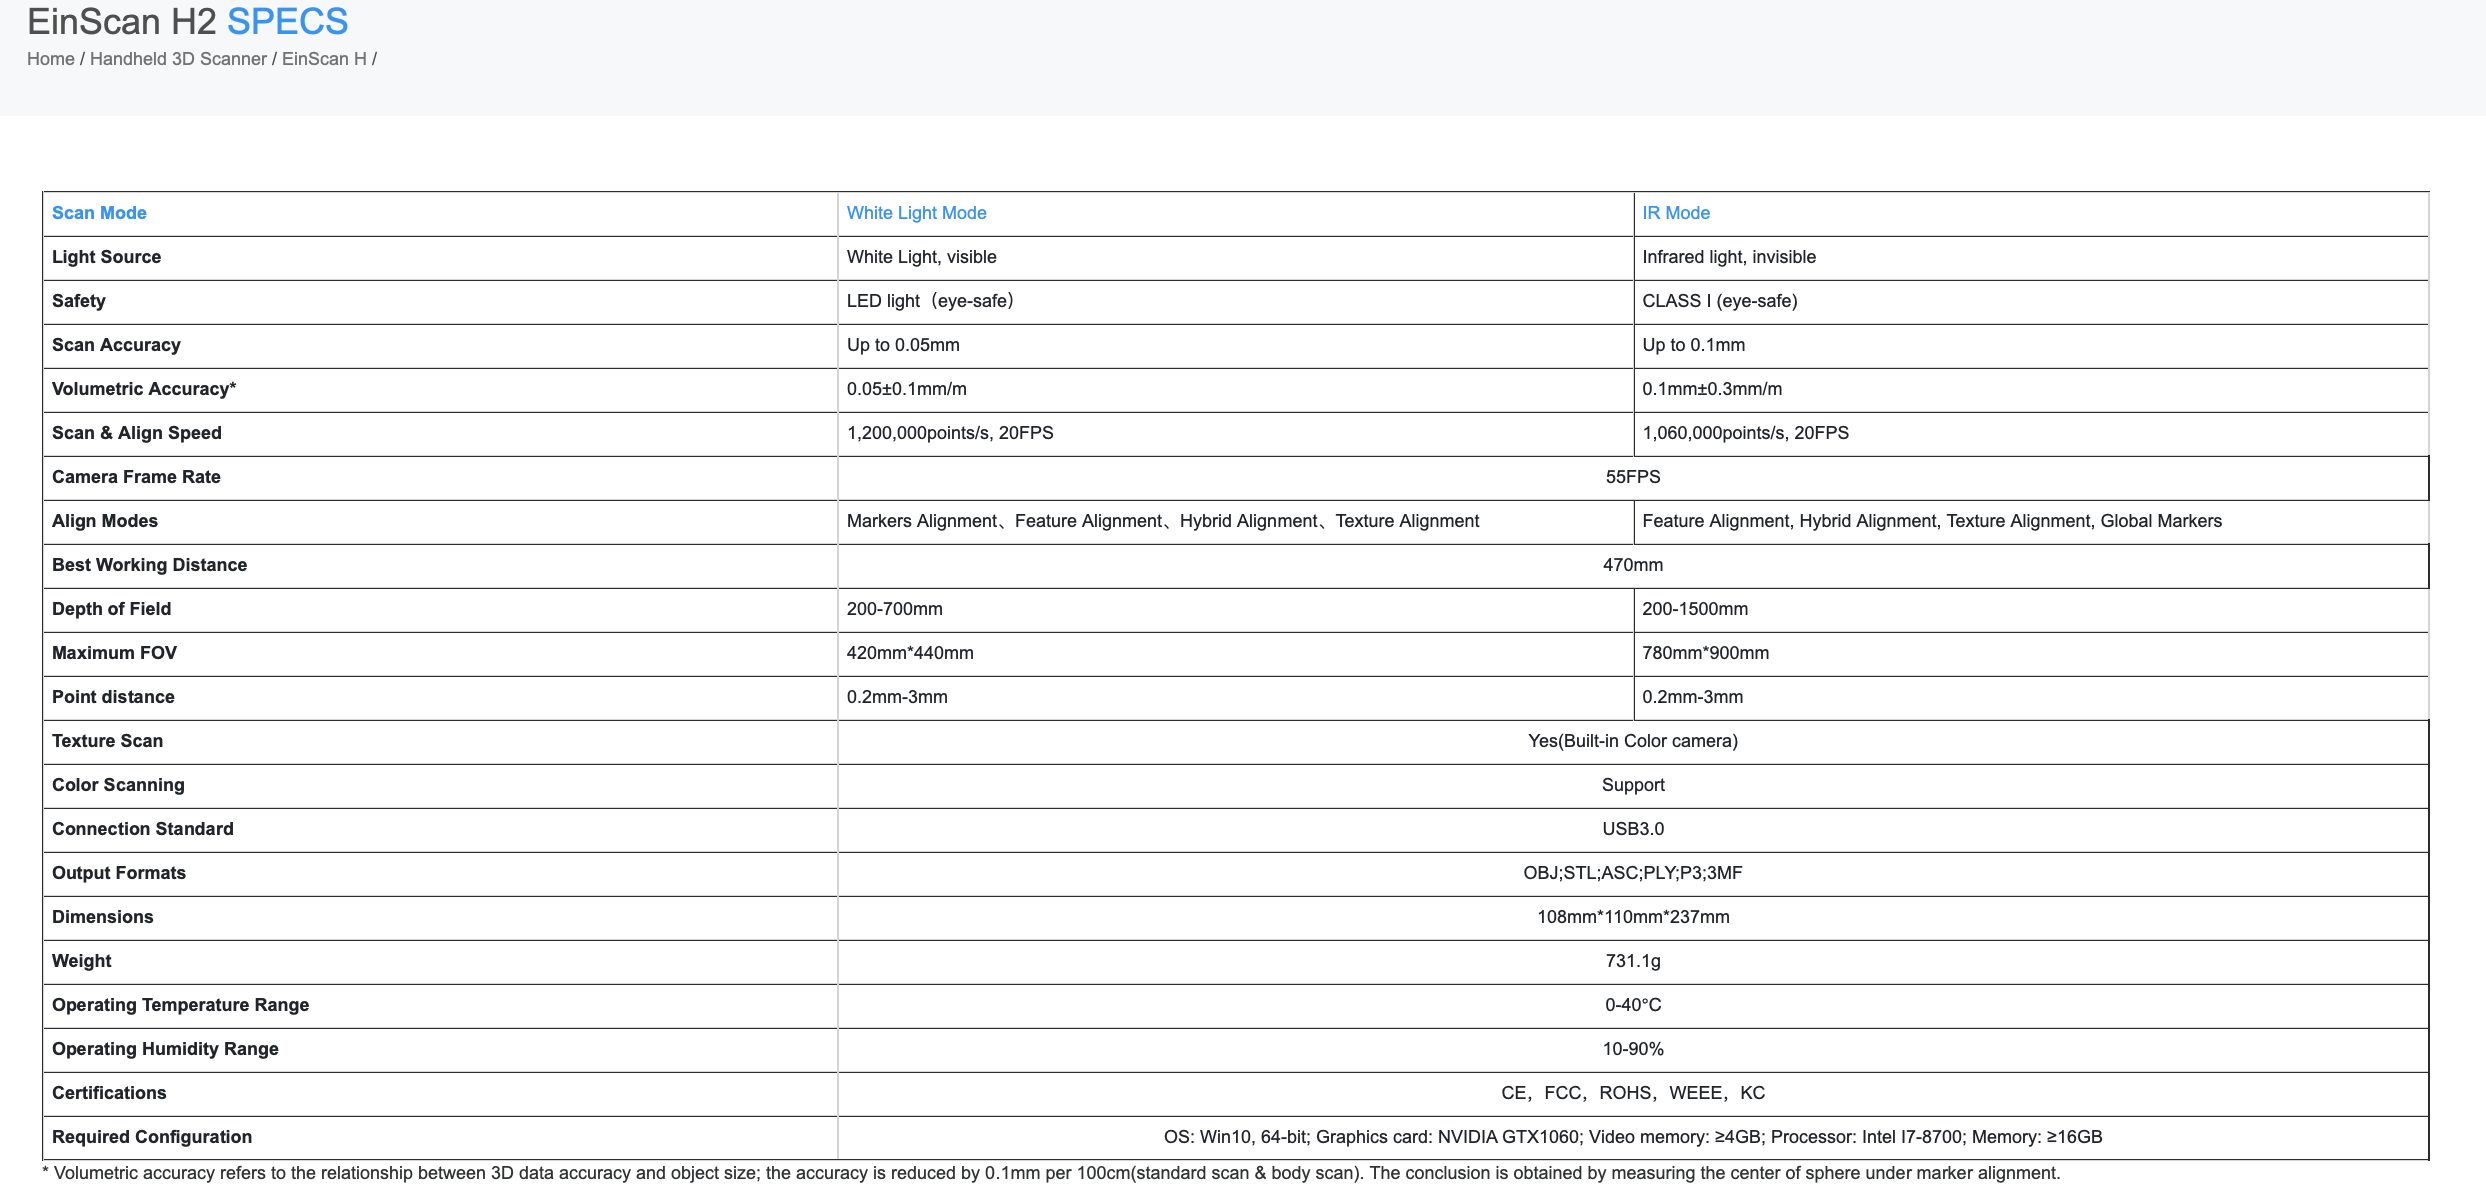Click Camera Frame Rate label

[x=136, y=477]
